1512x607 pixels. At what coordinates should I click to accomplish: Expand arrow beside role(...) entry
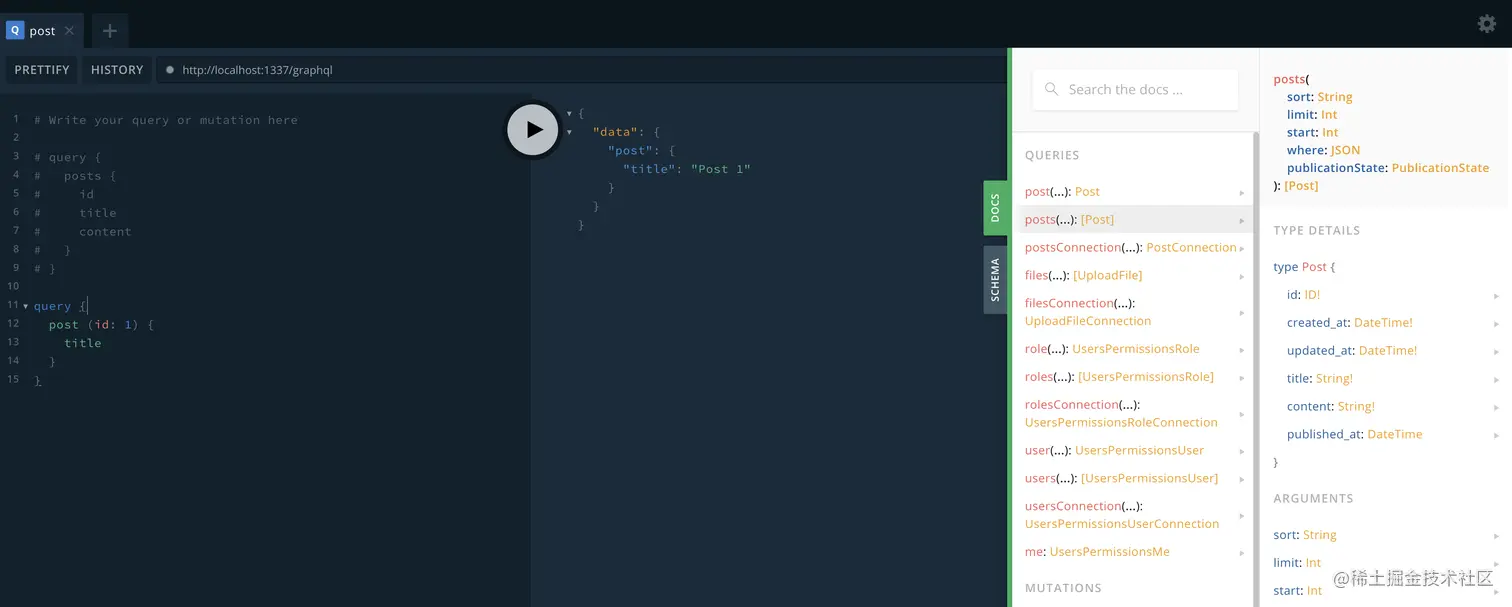(x=1242, y=350)
